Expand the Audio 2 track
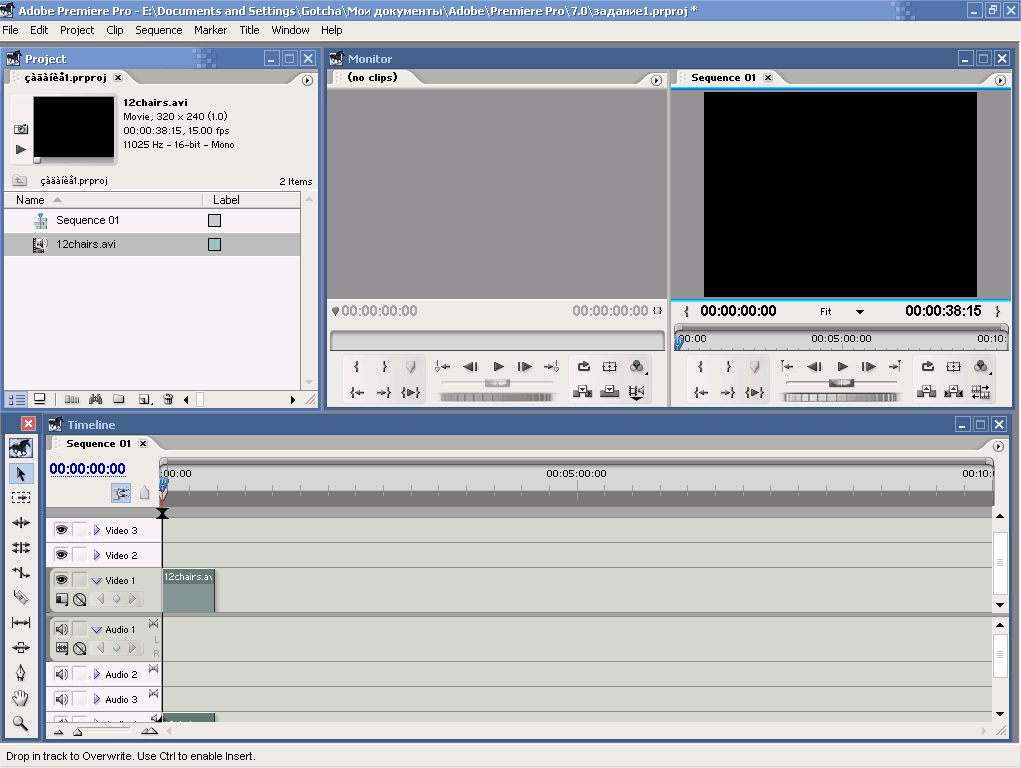This screenshot has width=1021, height=768. tap(97, 674)
